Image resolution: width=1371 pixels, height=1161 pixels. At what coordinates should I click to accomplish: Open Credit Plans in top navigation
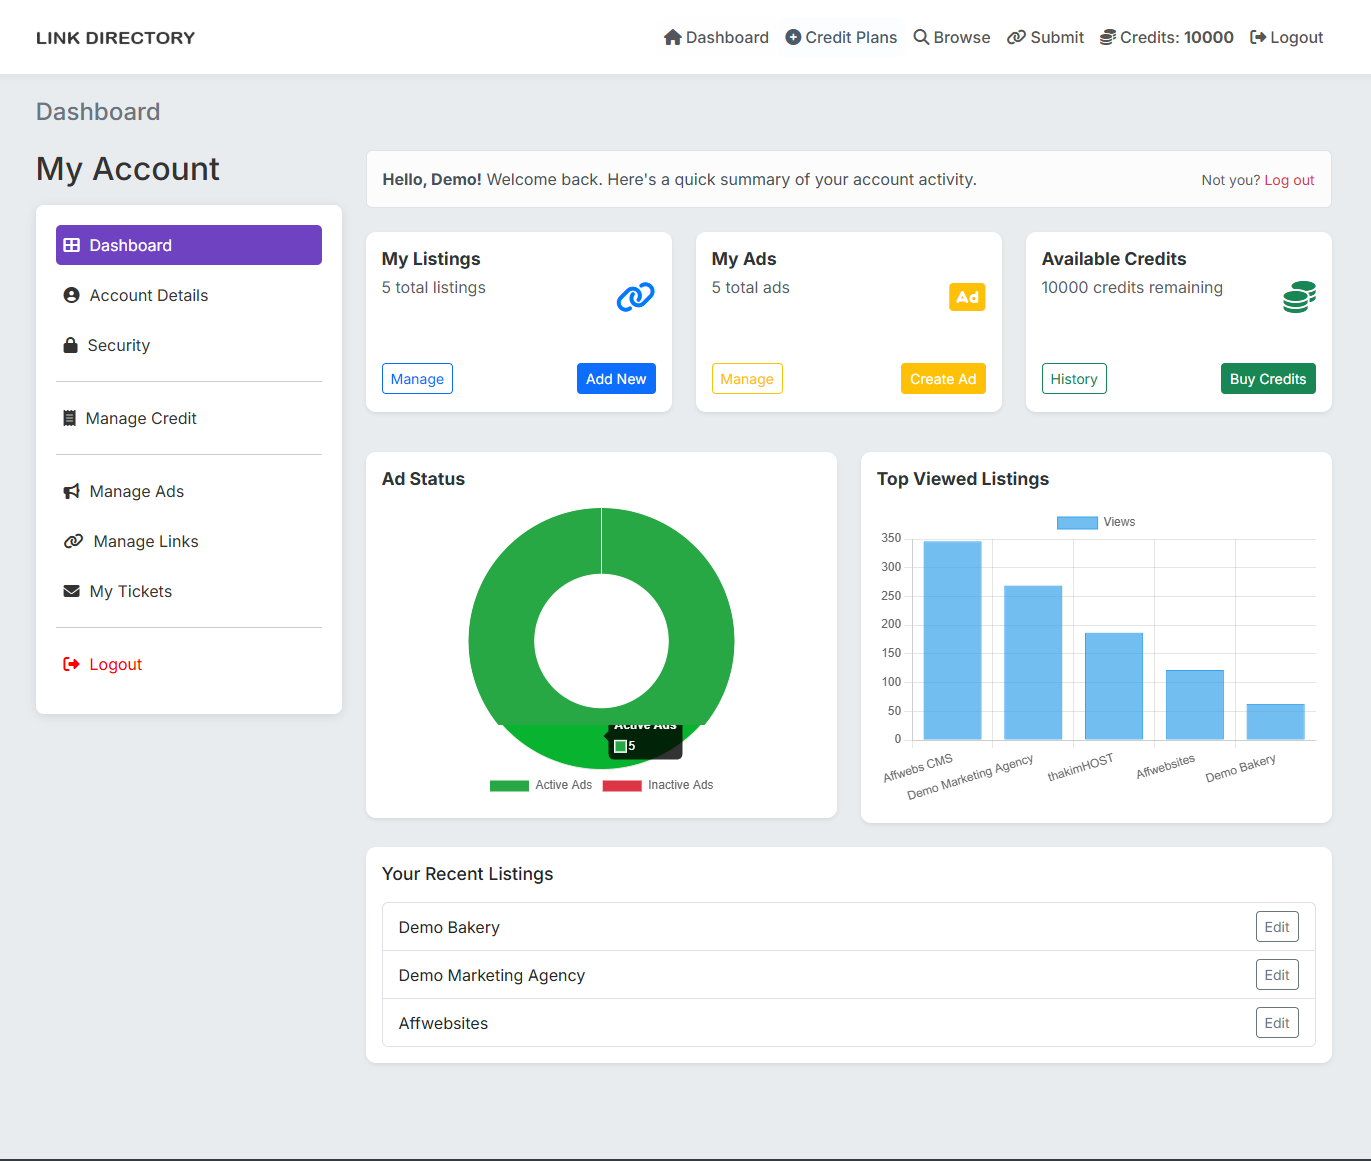(841, 37)
